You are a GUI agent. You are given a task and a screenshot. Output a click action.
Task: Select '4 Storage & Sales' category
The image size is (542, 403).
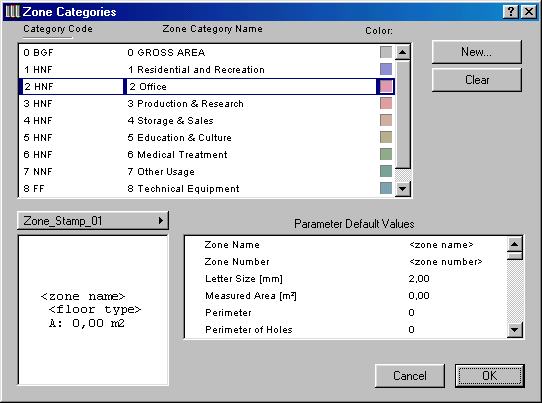click(x=206, y=120)
